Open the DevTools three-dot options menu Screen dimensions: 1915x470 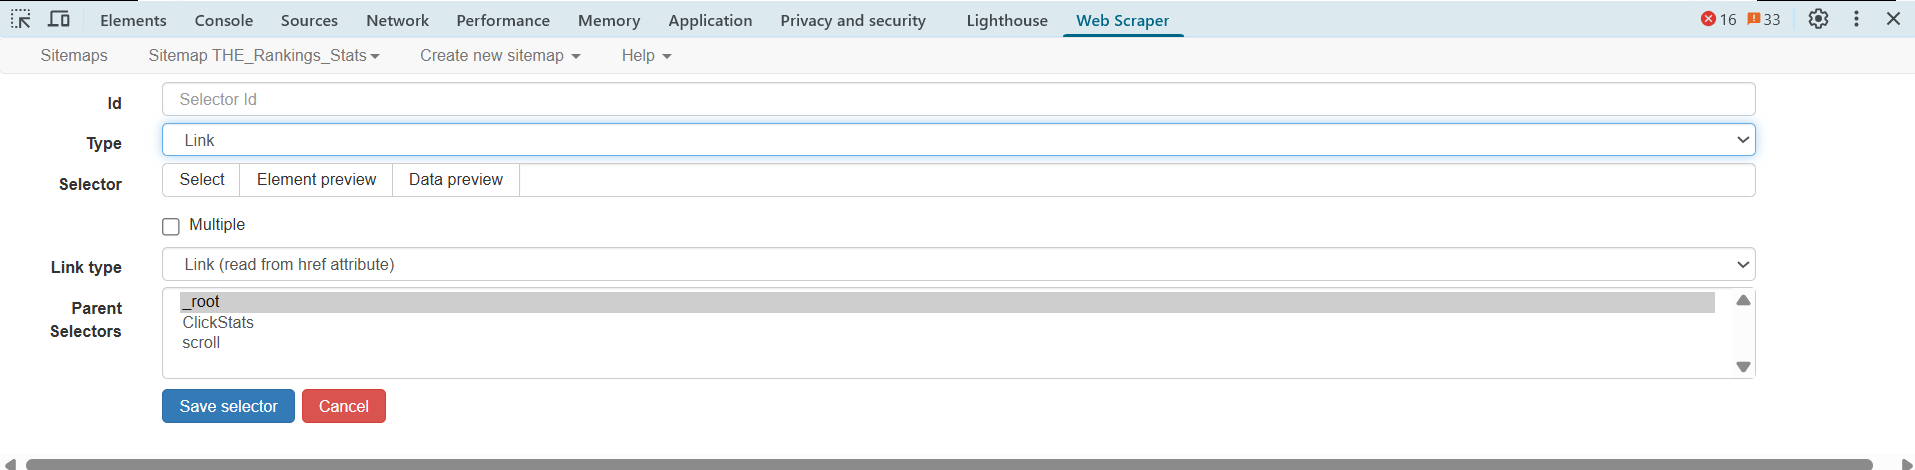point(1856,19)
